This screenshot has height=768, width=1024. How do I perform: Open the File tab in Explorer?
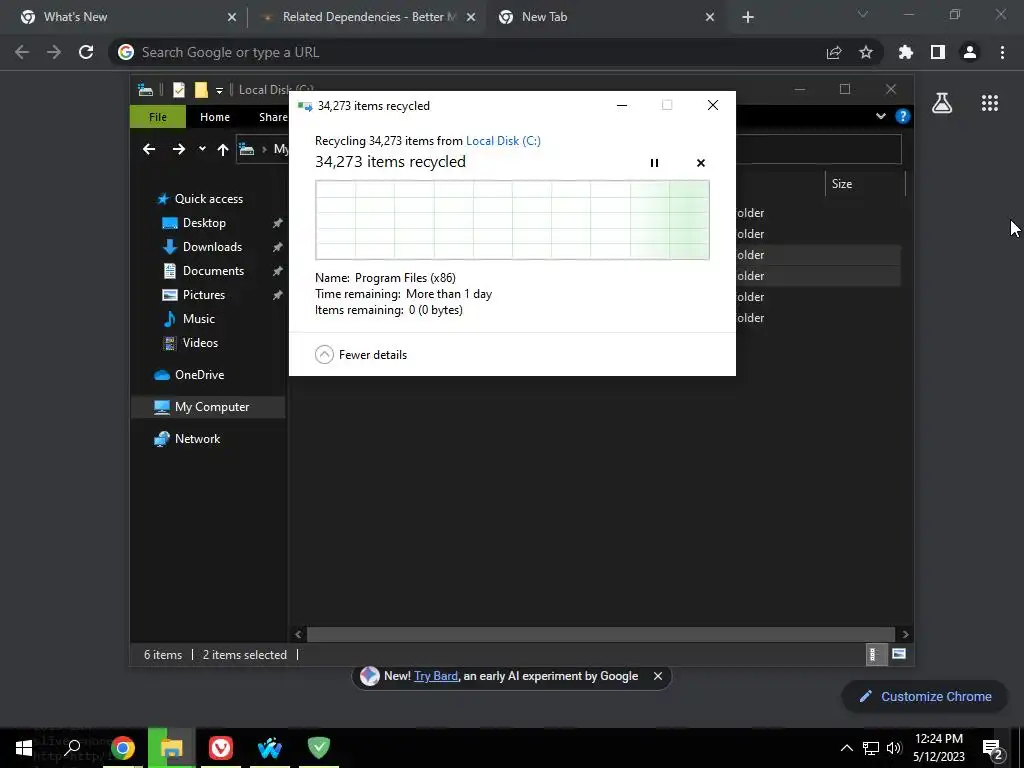pyautogui.click(x=157, y=117)
